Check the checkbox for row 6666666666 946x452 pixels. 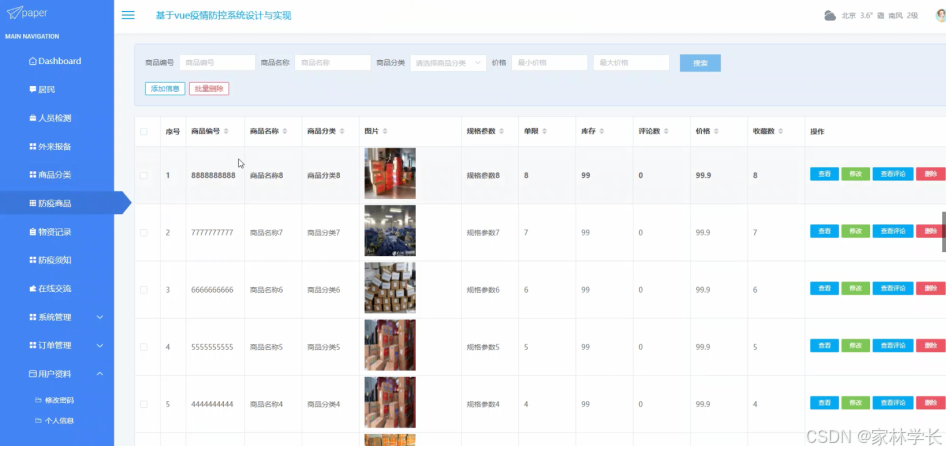tap(144, 290)
